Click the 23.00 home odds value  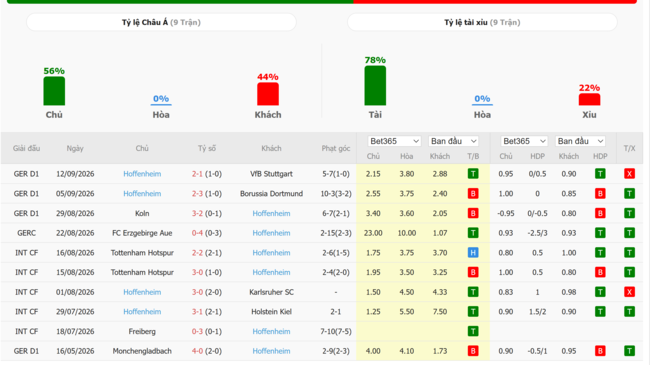pos(373,233)
